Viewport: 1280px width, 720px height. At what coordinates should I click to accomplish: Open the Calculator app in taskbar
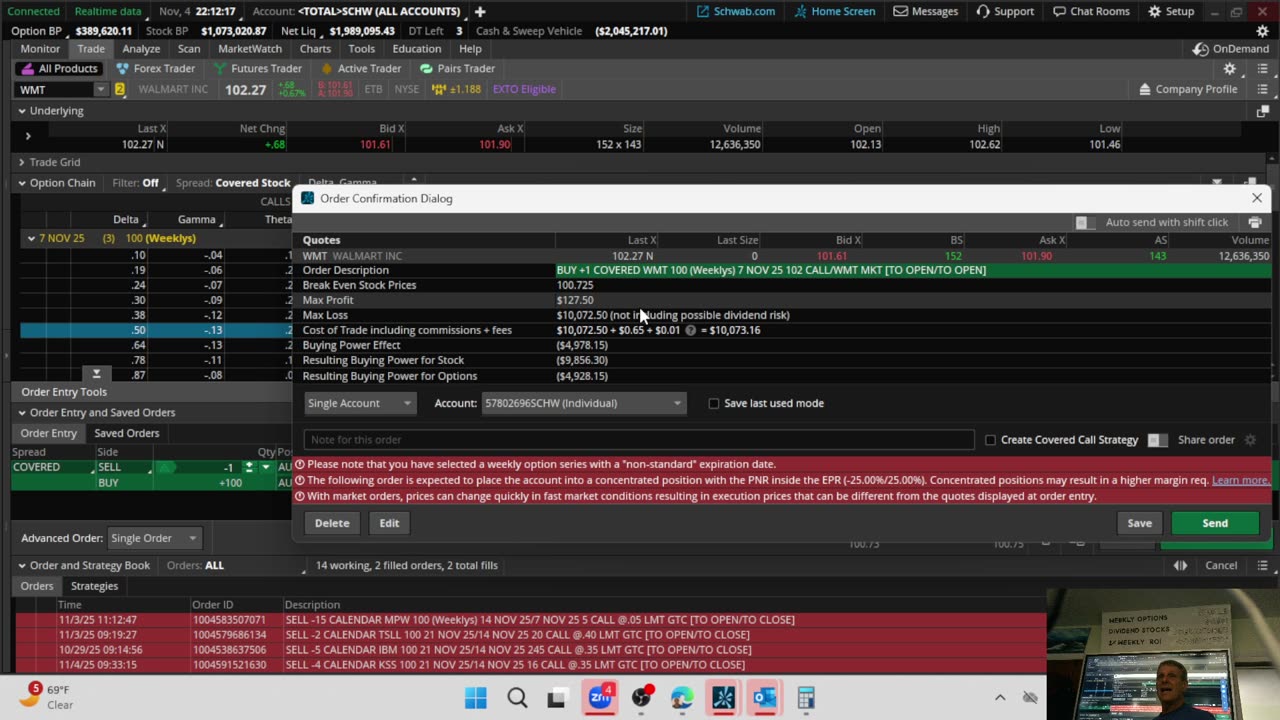pos(806,697)
